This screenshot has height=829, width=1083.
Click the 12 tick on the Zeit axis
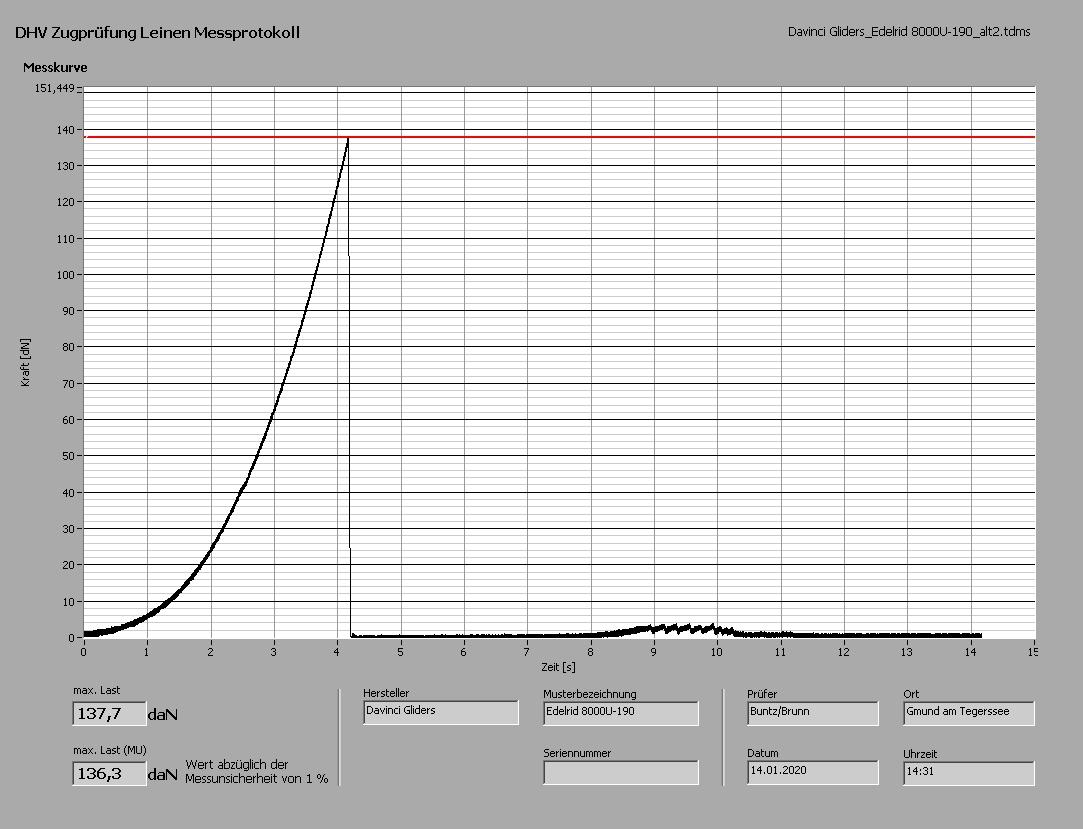843,651
